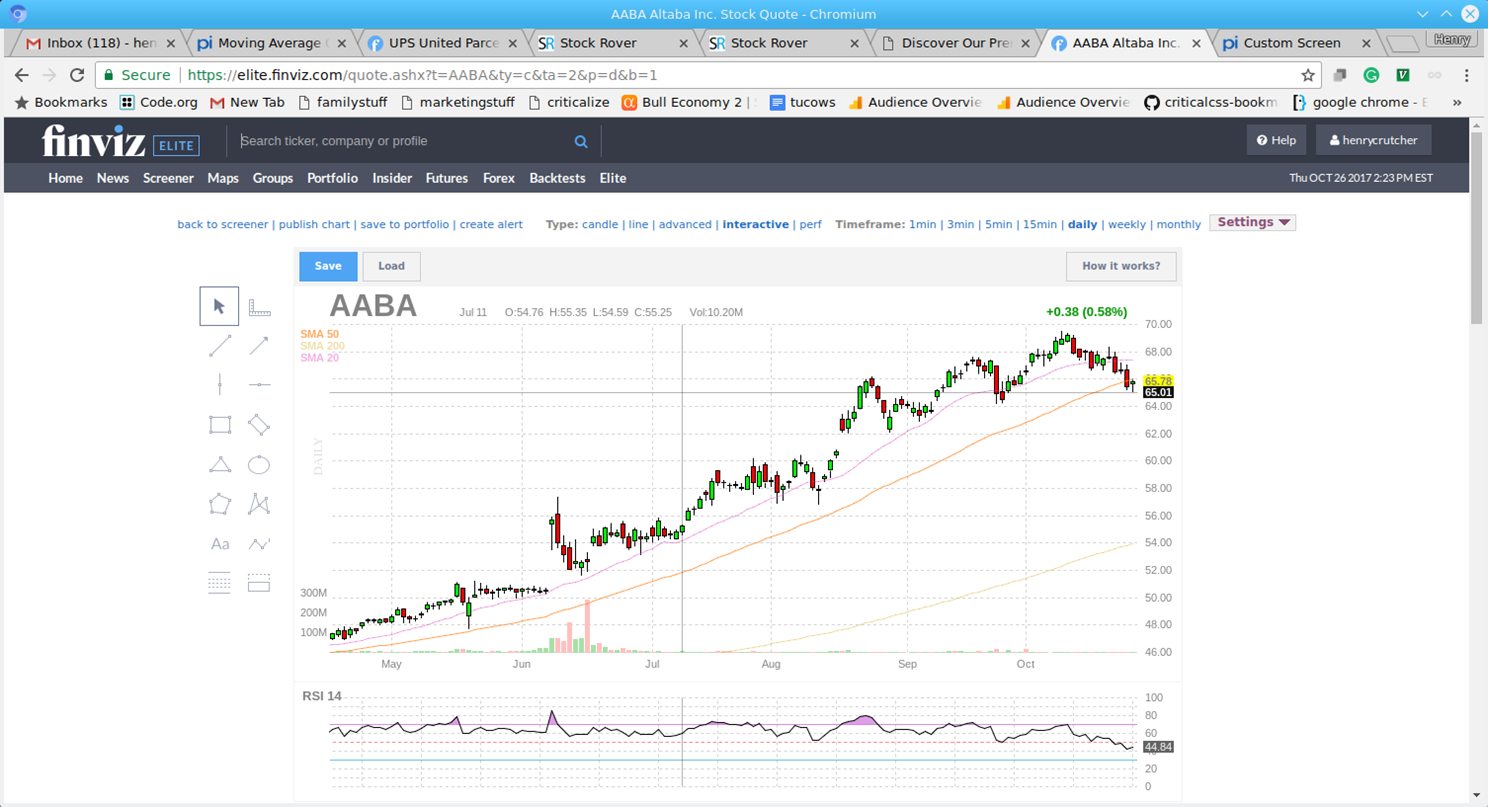Switch chart type to line
The height and width of the screenshot is (807, 1488).
pyautogui.click(x=638, y=224)
